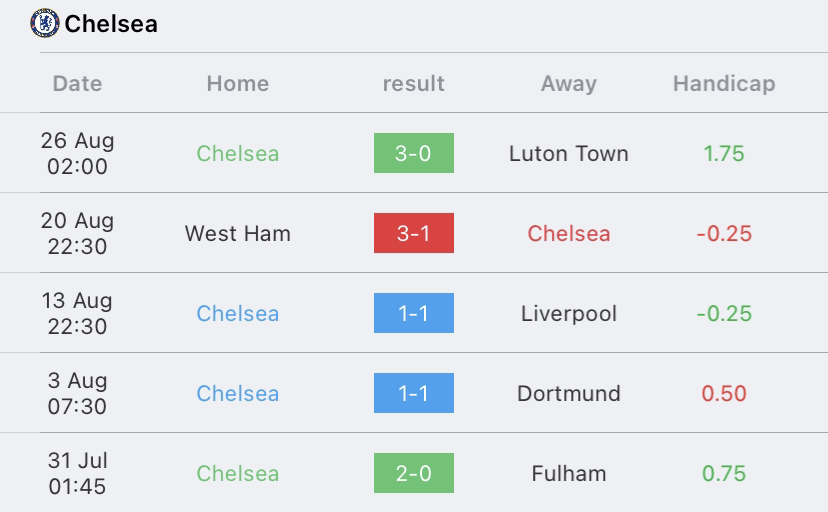
Task: Open the green 3-0 result badge
Action: [x=413, y=153]
